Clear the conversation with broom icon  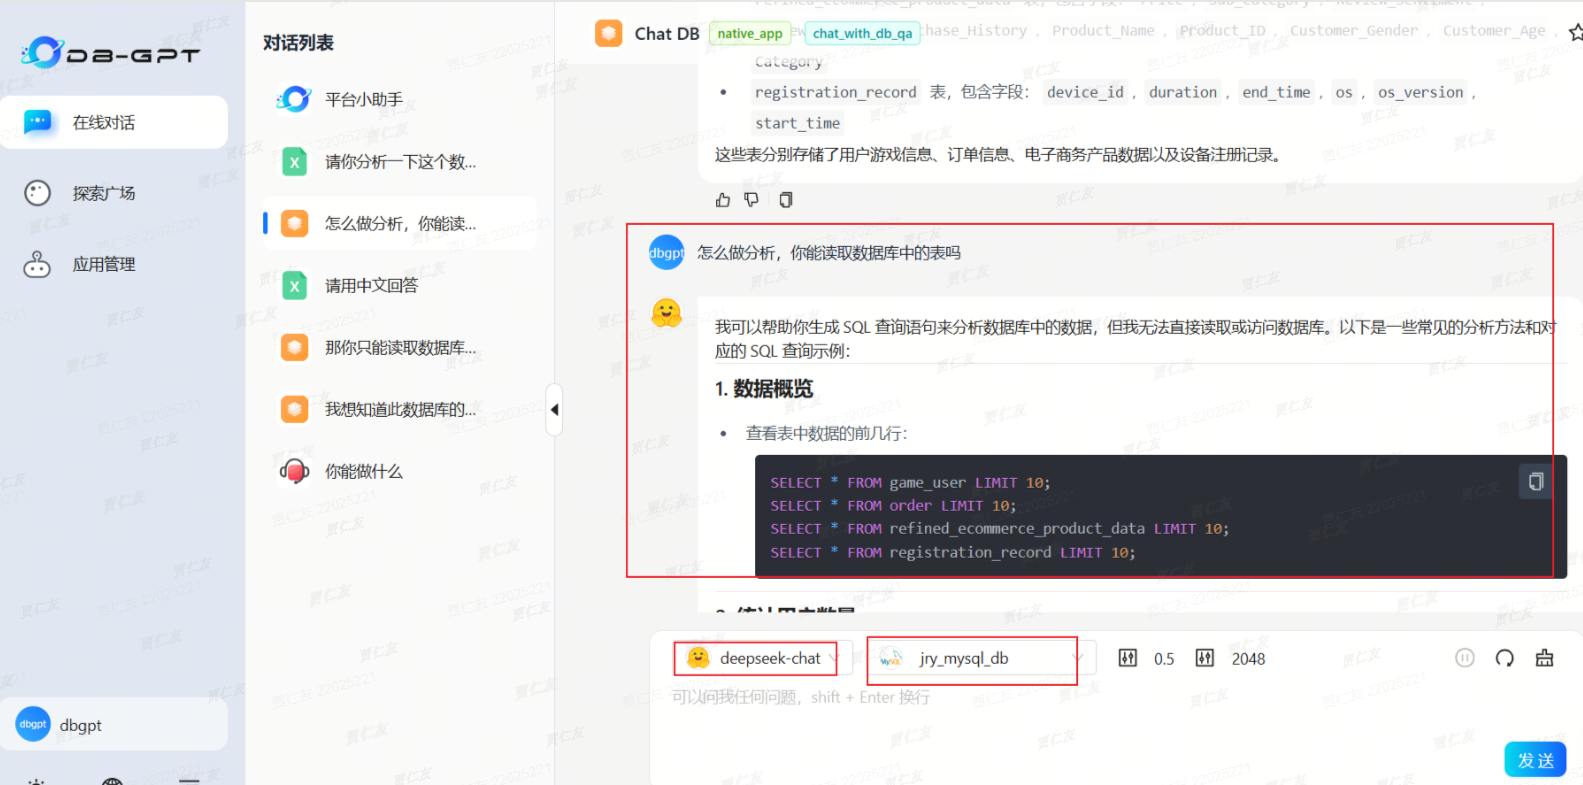1545,658
